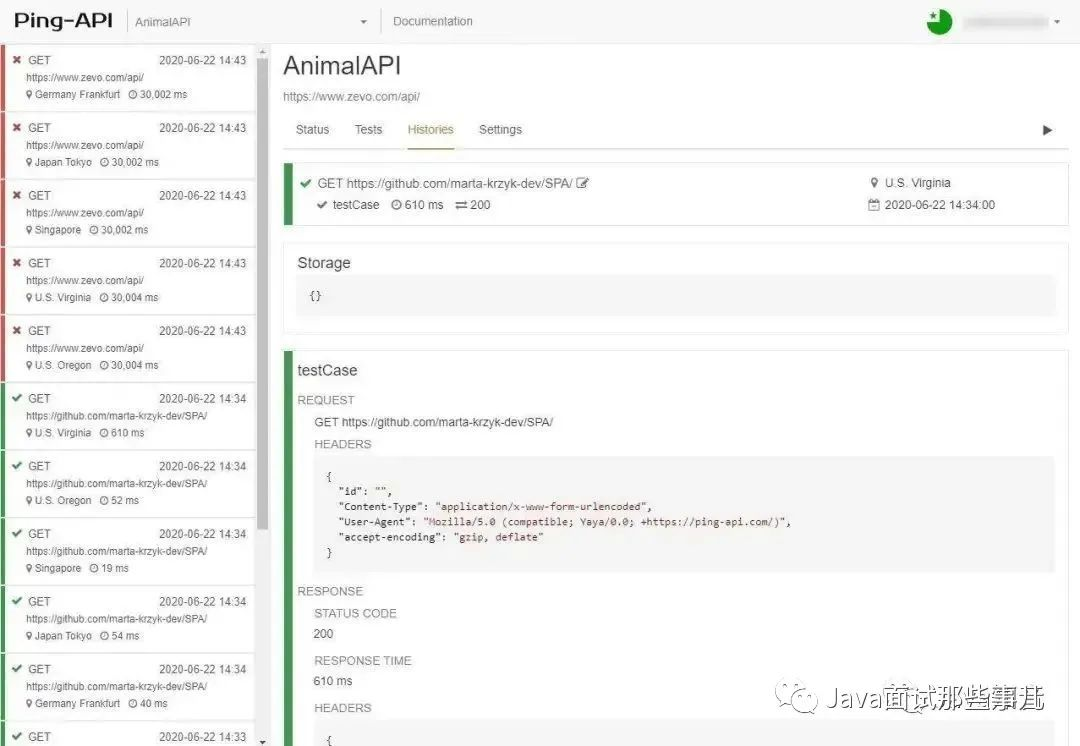This screenshot has height=746, width=1080.
Task: Open the Japan Tokyo 54 ms history entry
Action: click(x=129, y=618)
